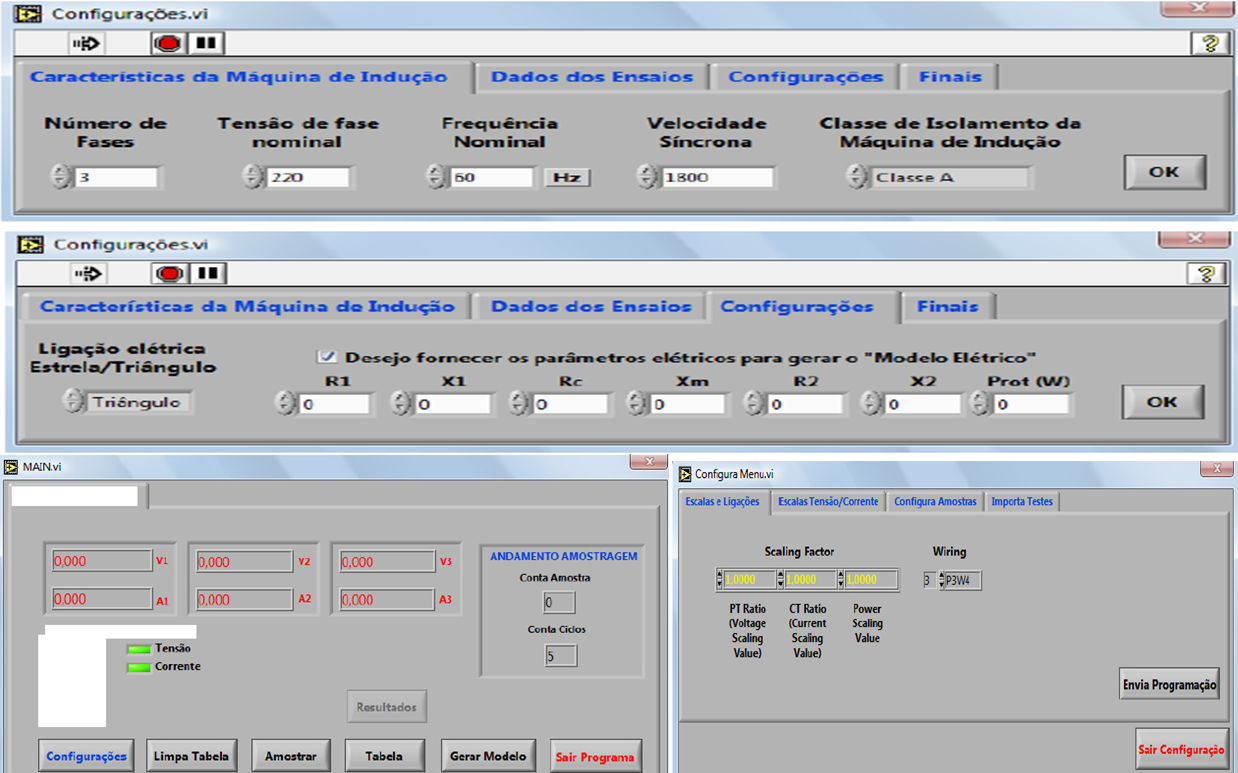Click the Conta Amostra value box
Image resolution: width=1238 pixels, height=773 pixels.
[x=559, y=602]
